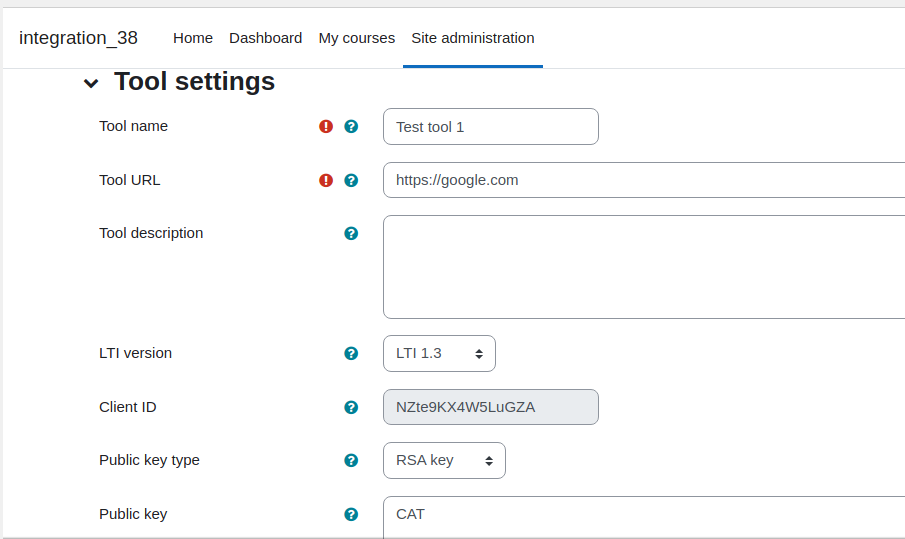This screenshot has height=539, width=905.
Task: Click inside the Tool URL field
Action: (x=644, y=180)
